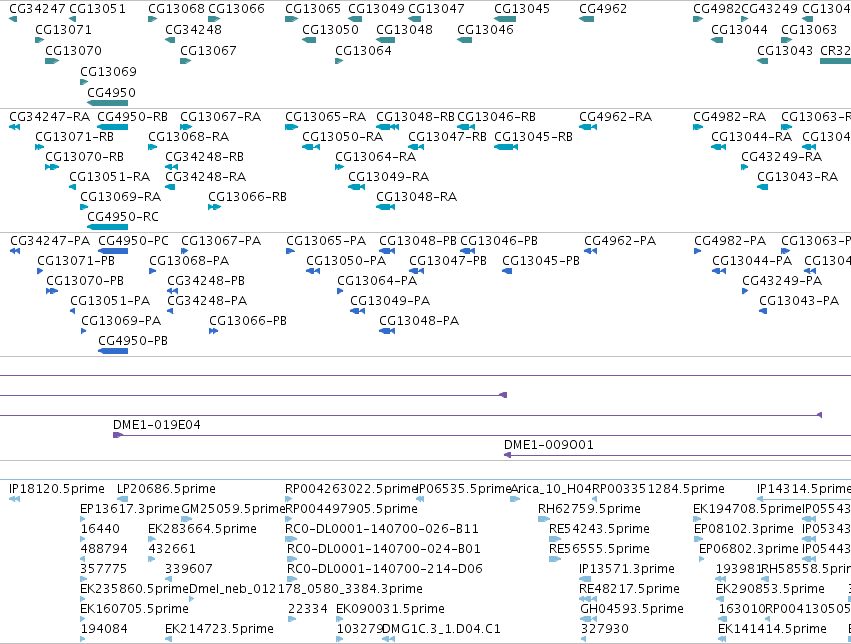Image resolution: width=851 pixels, height=644 pixels.
Task: Select the CG13070 gene arrow glyph
Action: click(x=52, y=61)
